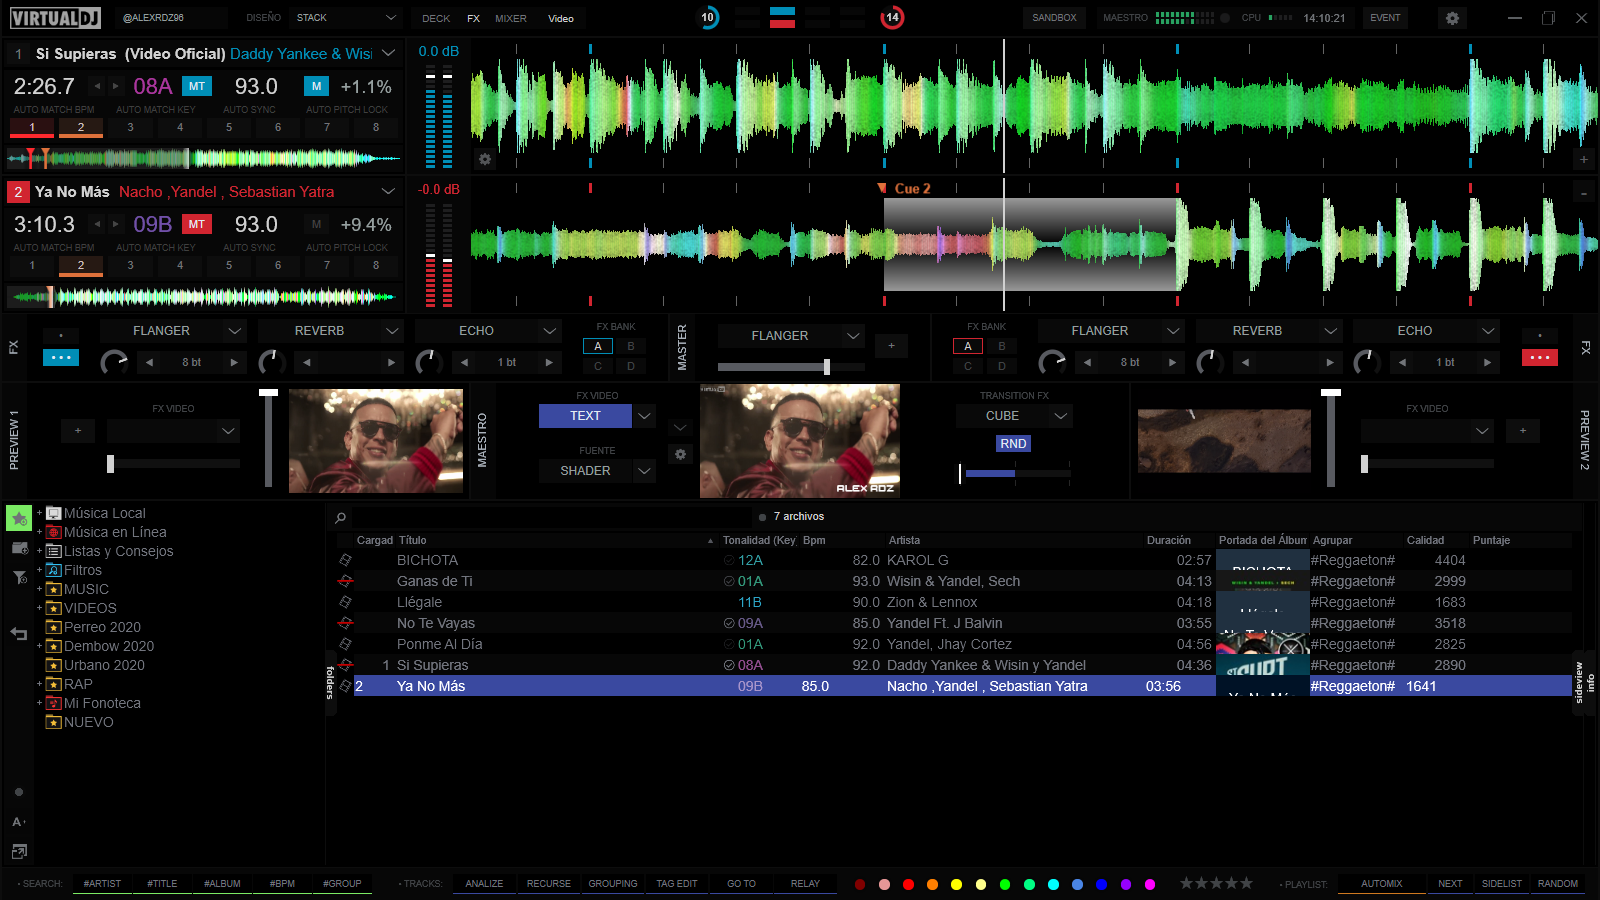Click the green favorites star sidebar icon

19,518
